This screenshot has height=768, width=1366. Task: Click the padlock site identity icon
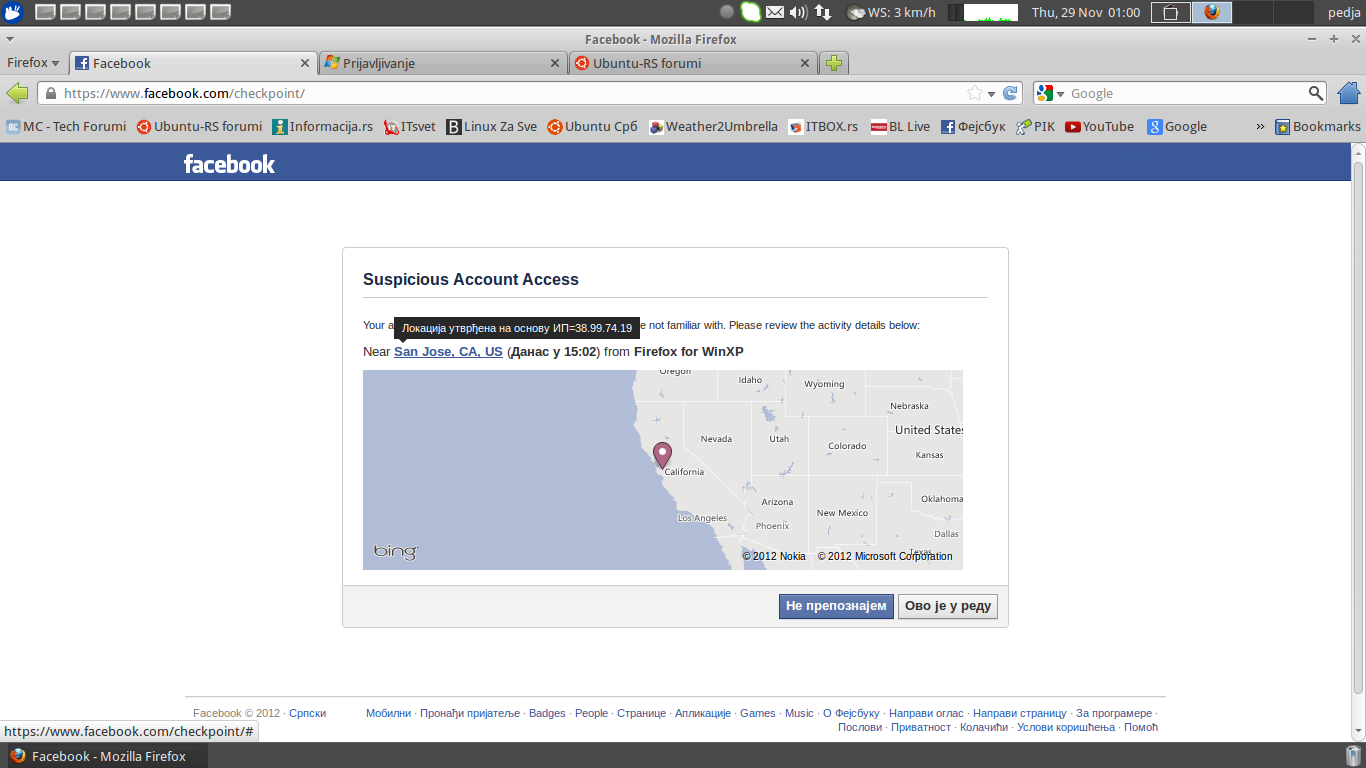click(x=51, y=93)
